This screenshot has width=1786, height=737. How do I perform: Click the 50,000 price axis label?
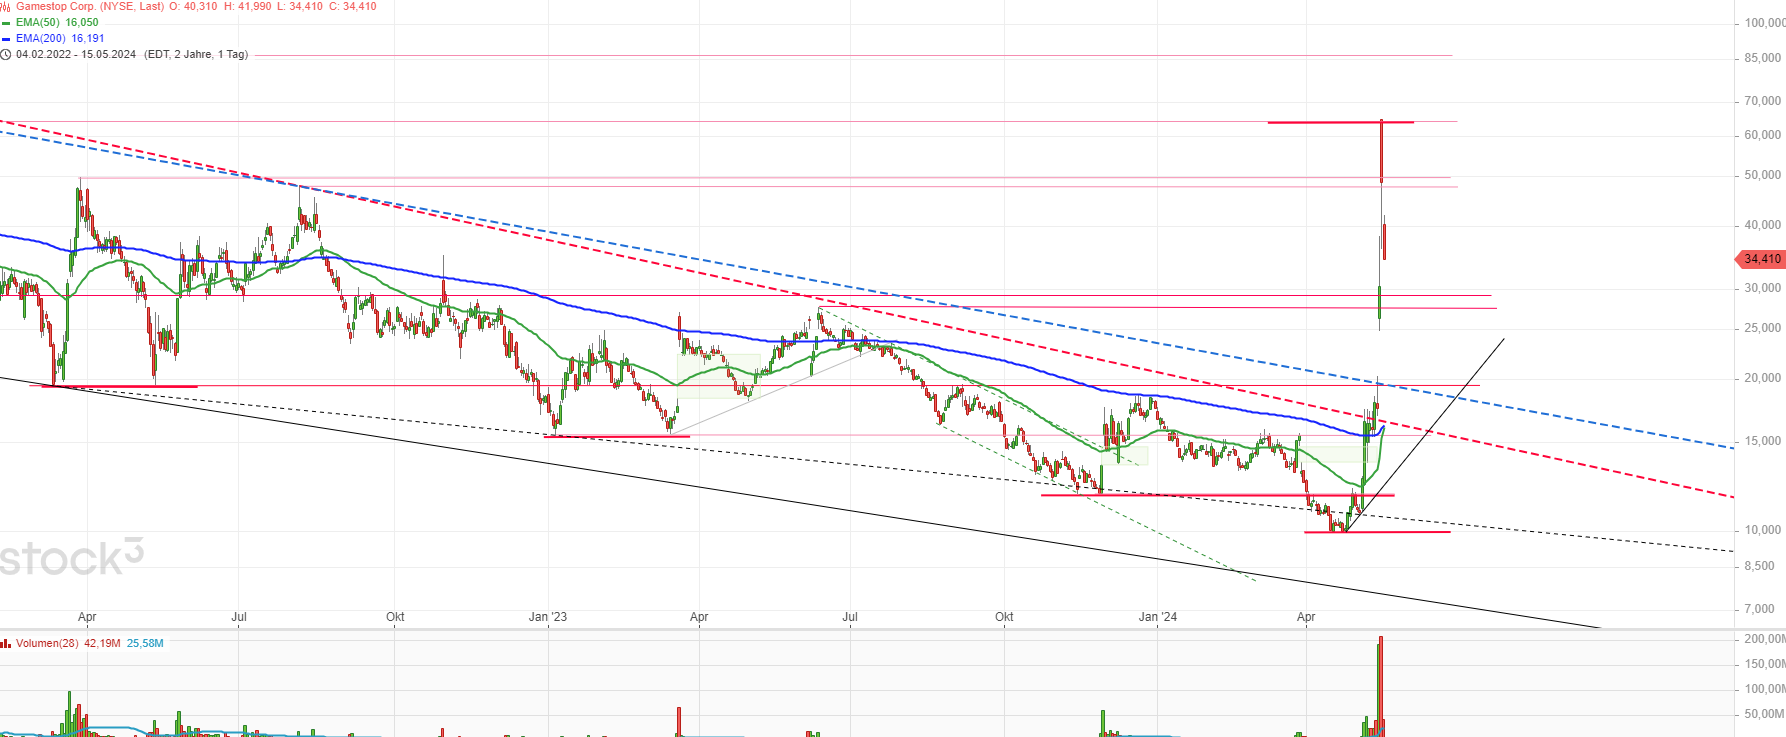coord(1762,175)
